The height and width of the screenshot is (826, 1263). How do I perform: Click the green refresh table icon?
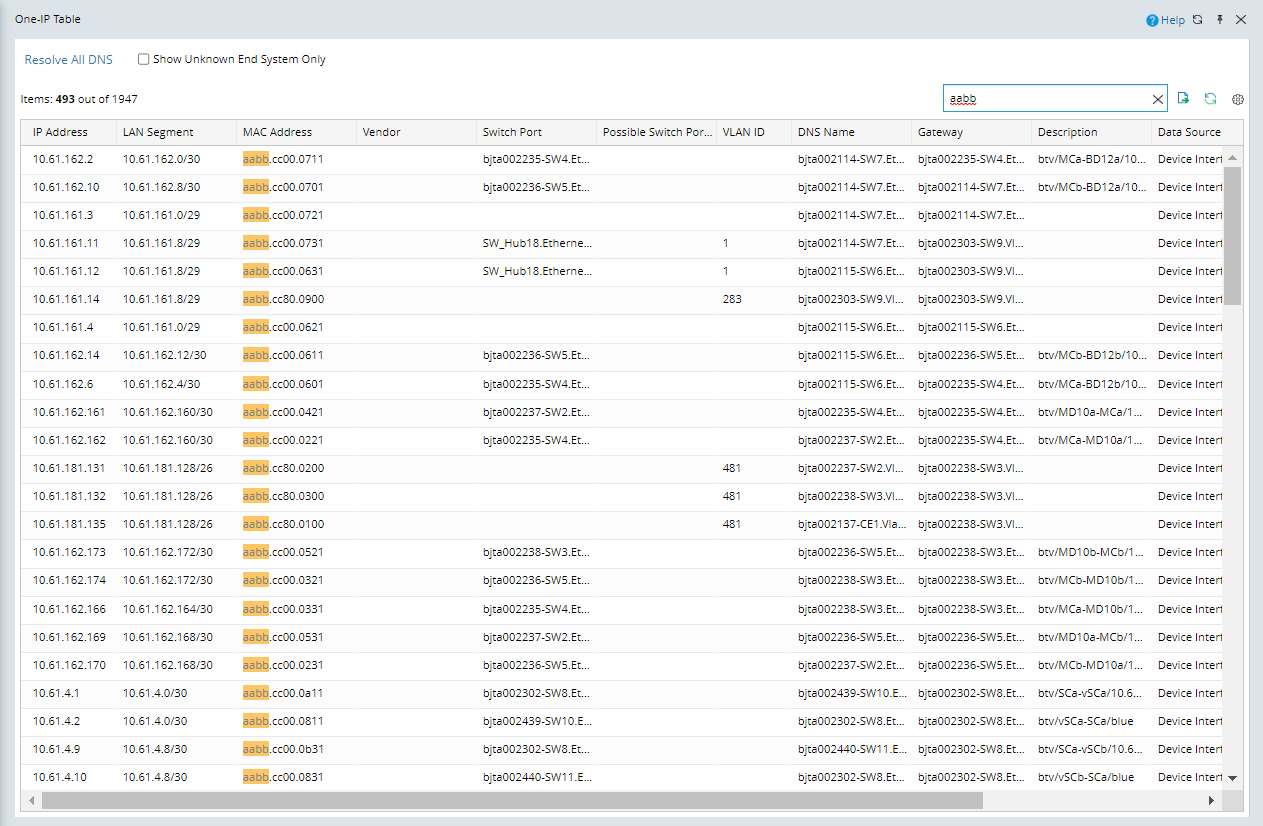[x=1210, y=98]
